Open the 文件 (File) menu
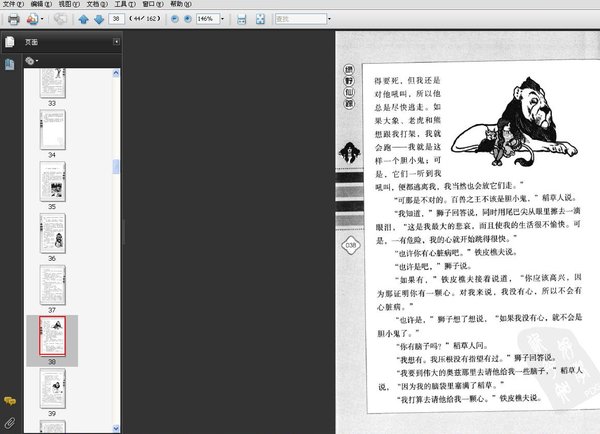This screenshot has height=434, width=600. coord(13,4)
